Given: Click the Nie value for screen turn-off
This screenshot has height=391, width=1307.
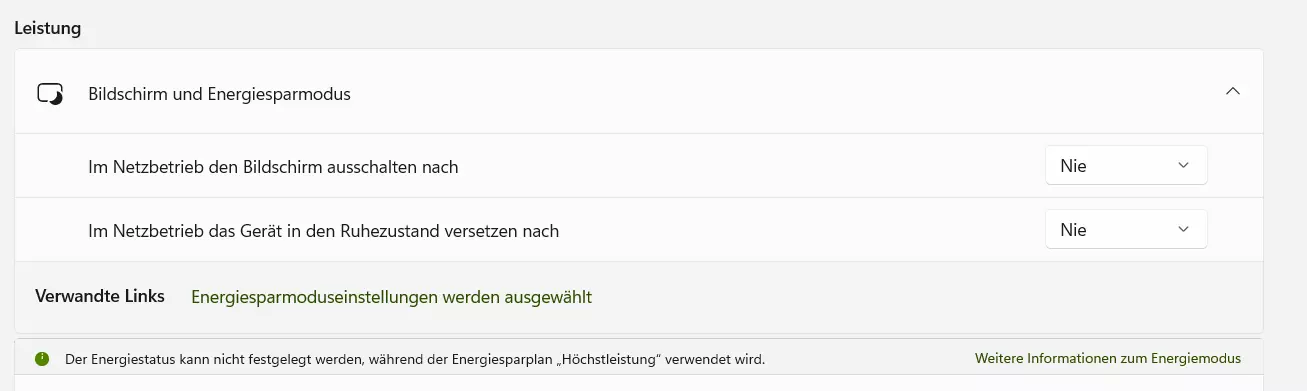Looking at the screenshot, I should point(1073,166).
